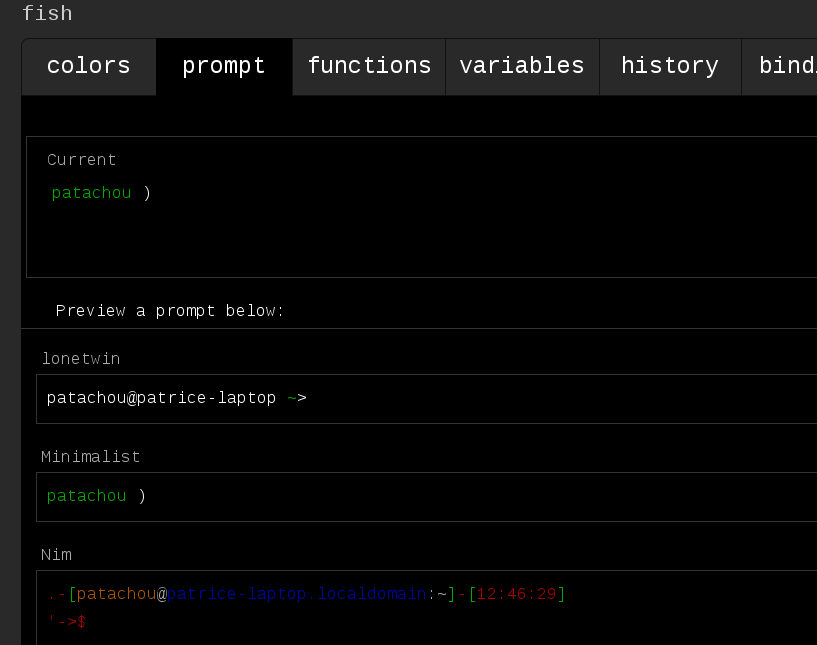Open the functions tab

(x=369, y=67)
